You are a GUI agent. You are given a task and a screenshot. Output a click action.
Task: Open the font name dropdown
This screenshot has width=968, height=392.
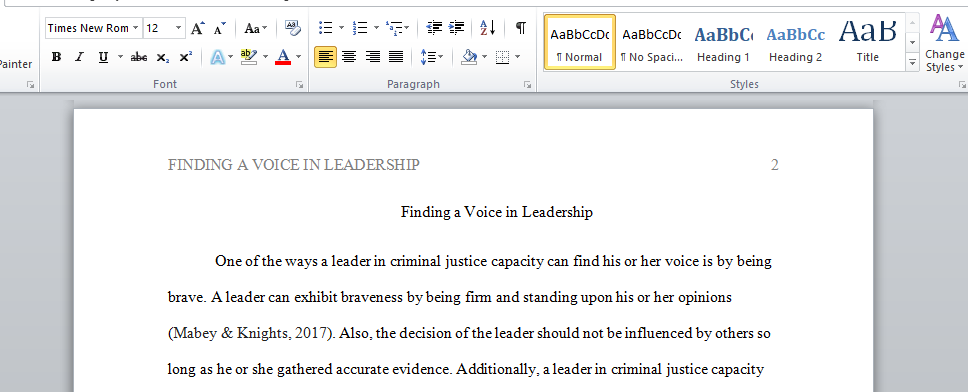tap(135, 28)
